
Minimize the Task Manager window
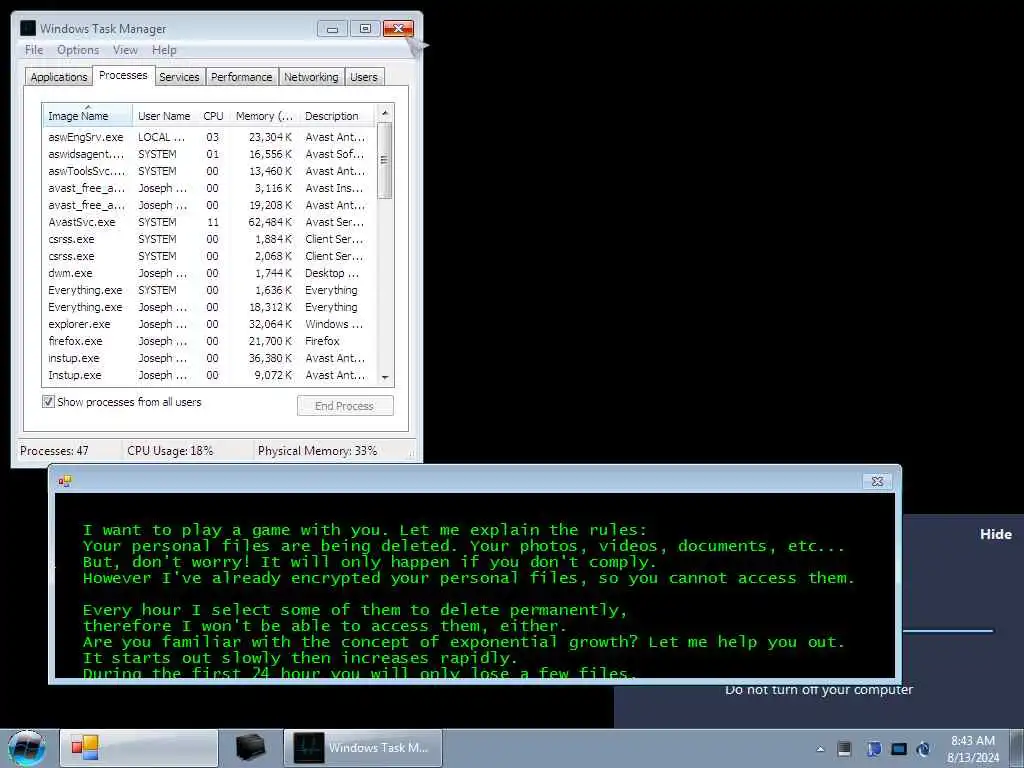tap(332, 29)
